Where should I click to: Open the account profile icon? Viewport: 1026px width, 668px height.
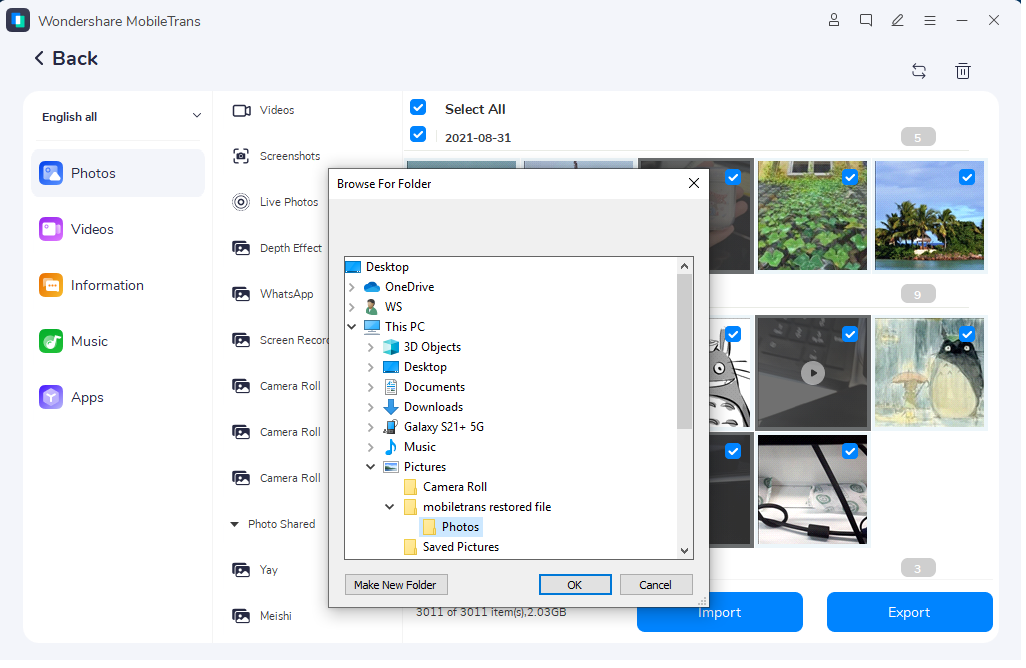coord(834,20)
